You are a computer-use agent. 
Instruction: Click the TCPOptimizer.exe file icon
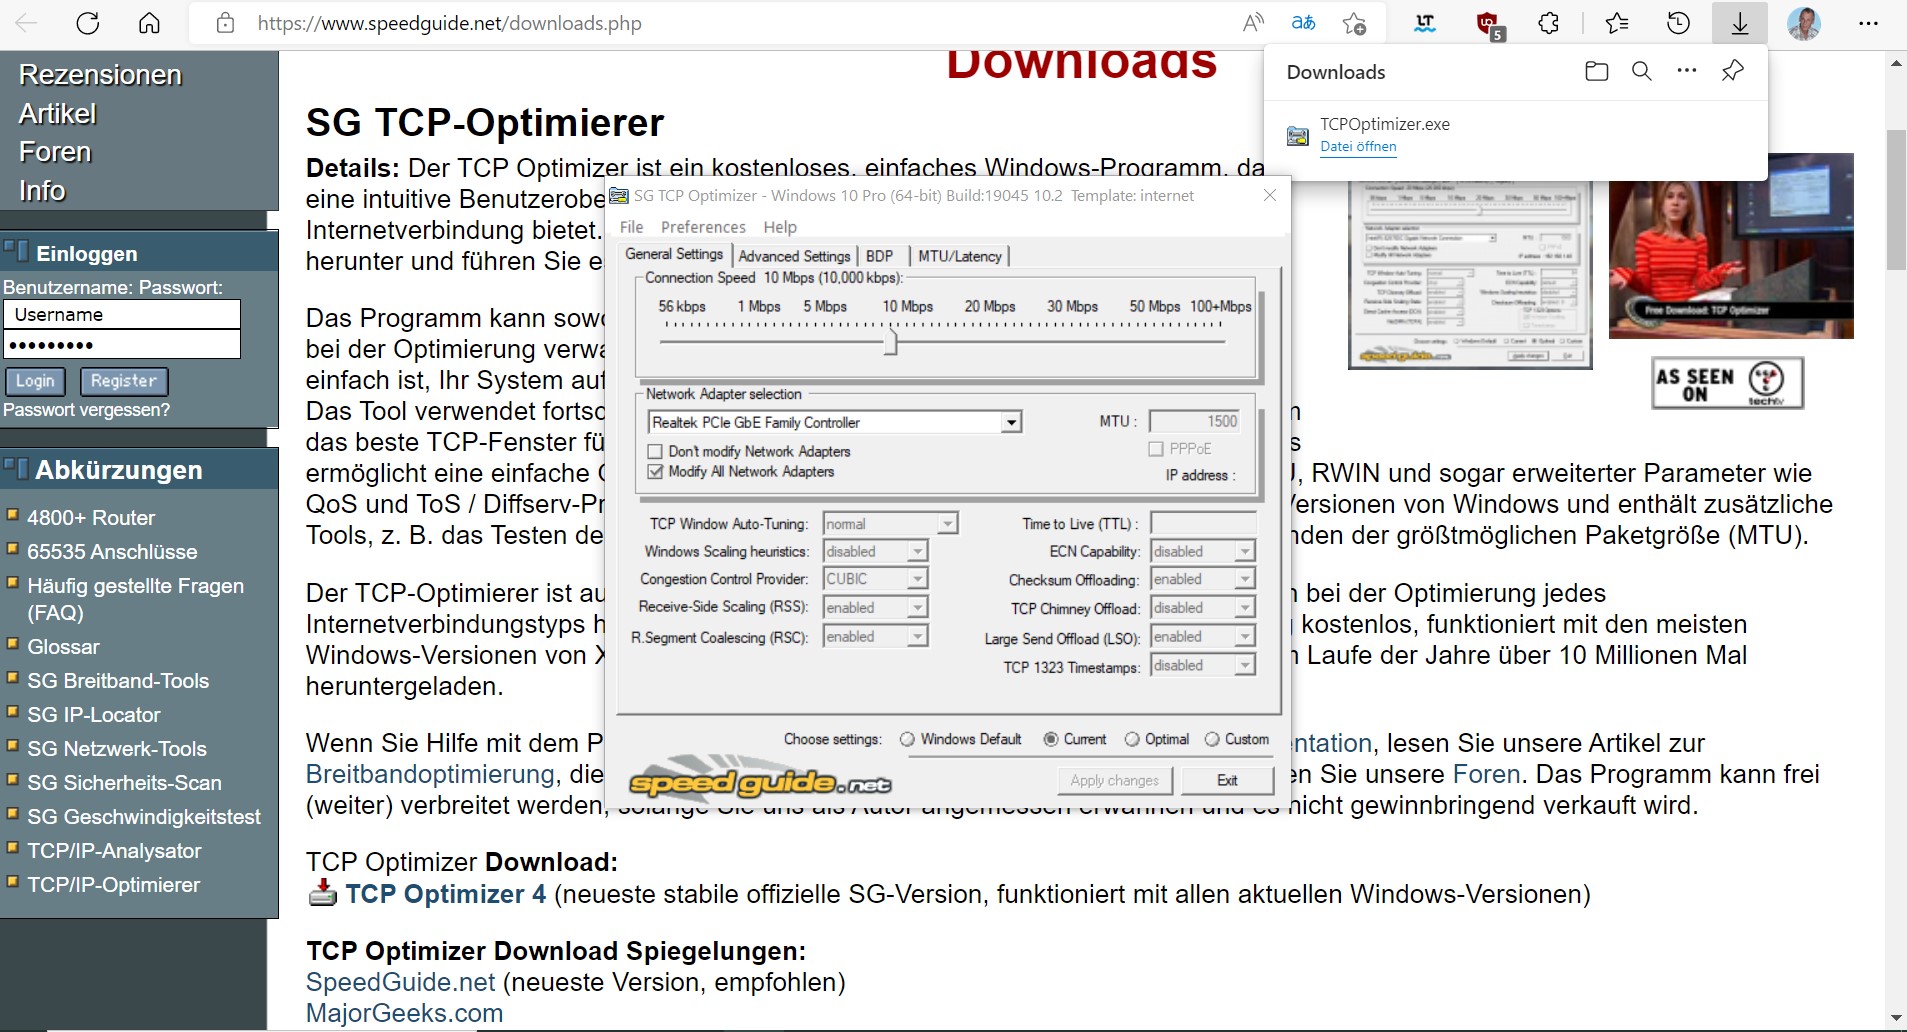pyautogui.click(x=1298, y=135)
